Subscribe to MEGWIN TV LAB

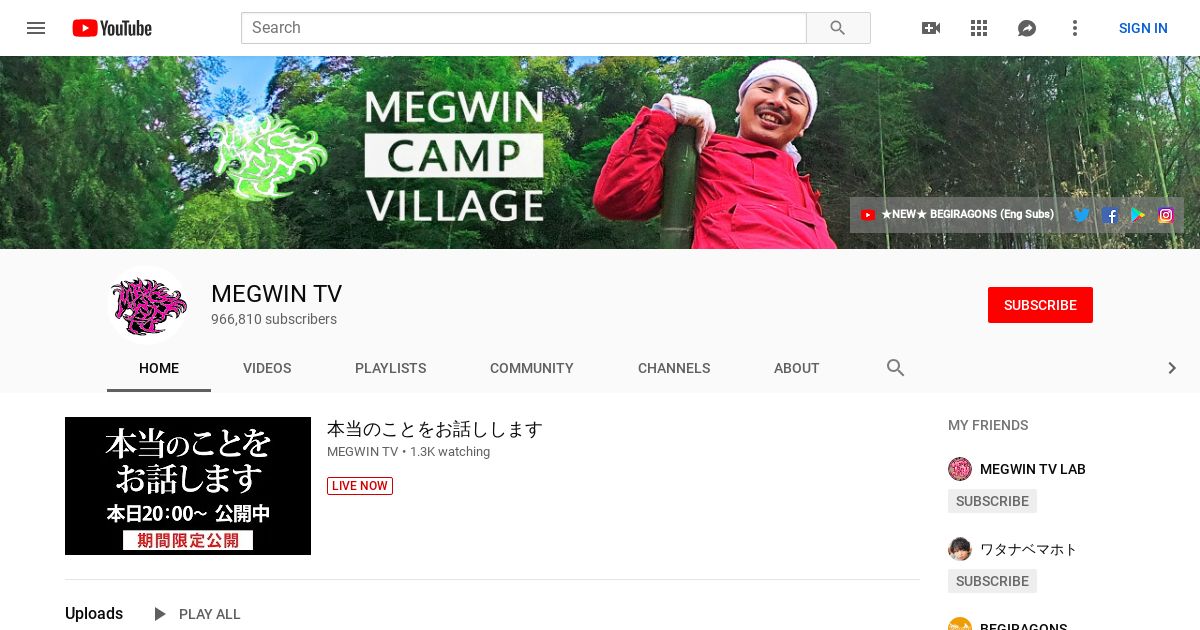(992, 501)
